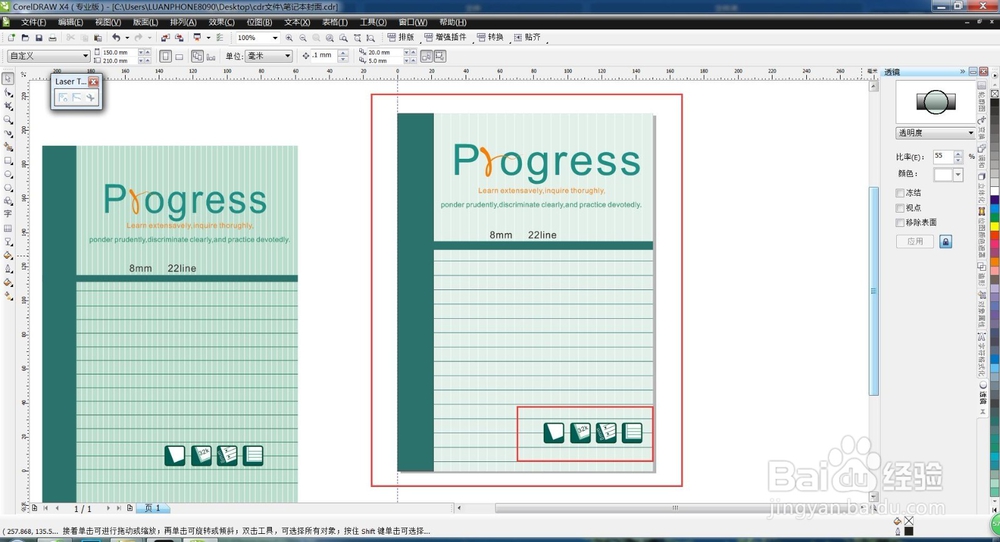Switch to the 页 1 page tab

pyautogui.click(x=152, y=508)
